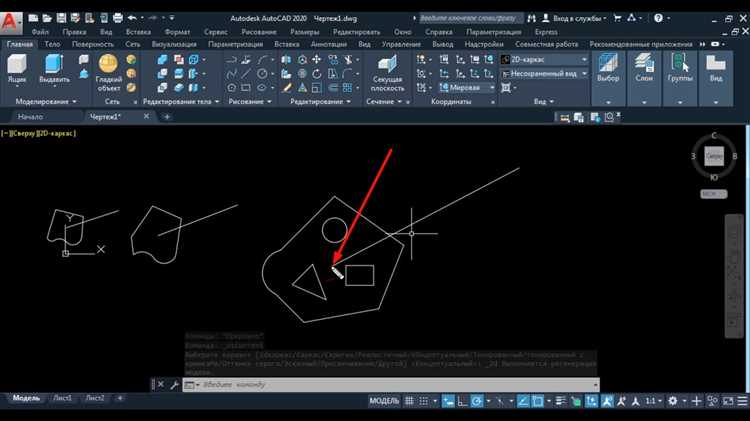Click the wrench icon beside the command line
Viewport: 750px width, 421px height.
(174, 385)
